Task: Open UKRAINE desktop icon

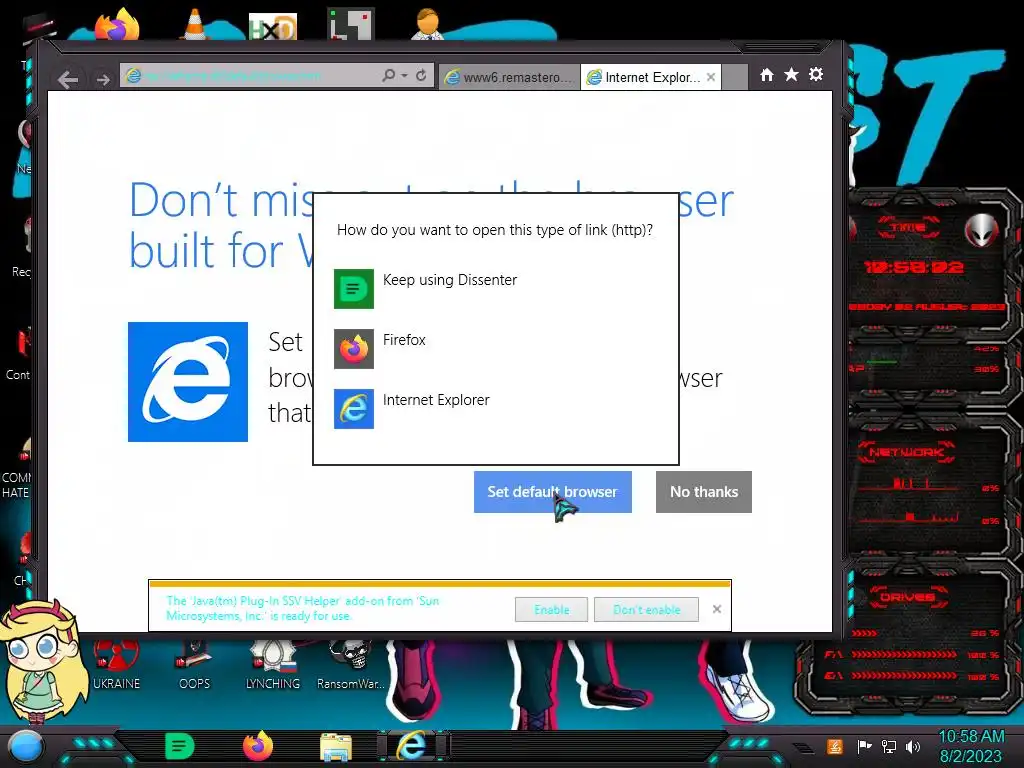Action: [x=116, y=665]
